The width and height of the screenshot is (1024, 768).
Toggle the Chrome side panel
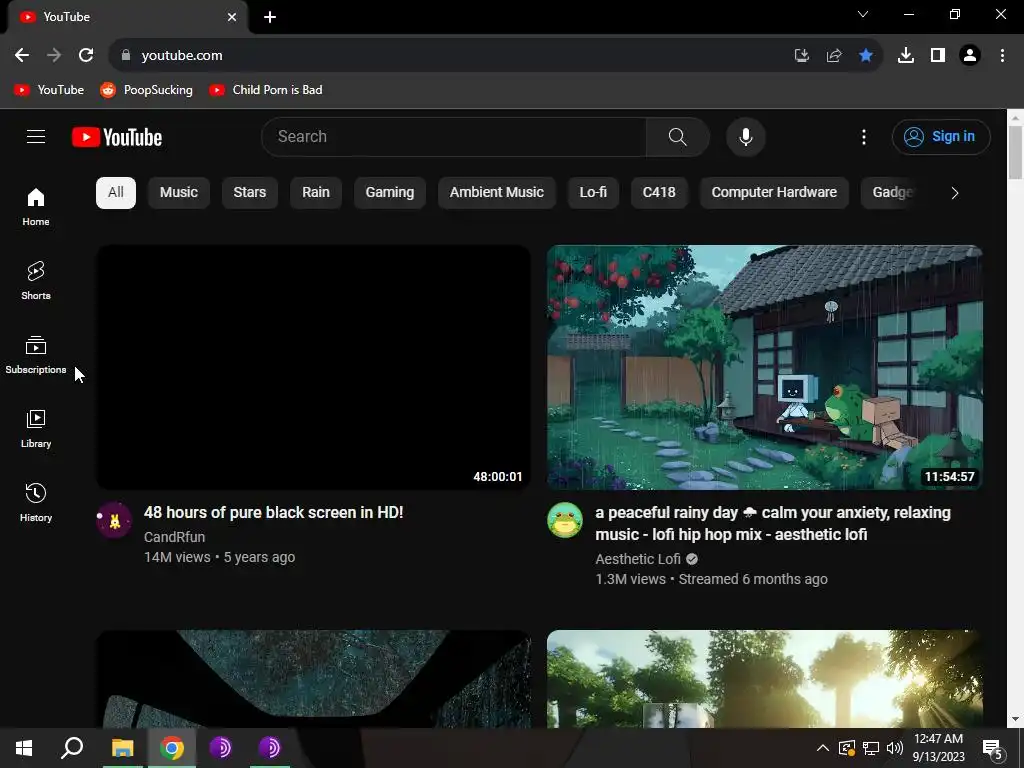[938, 56]
